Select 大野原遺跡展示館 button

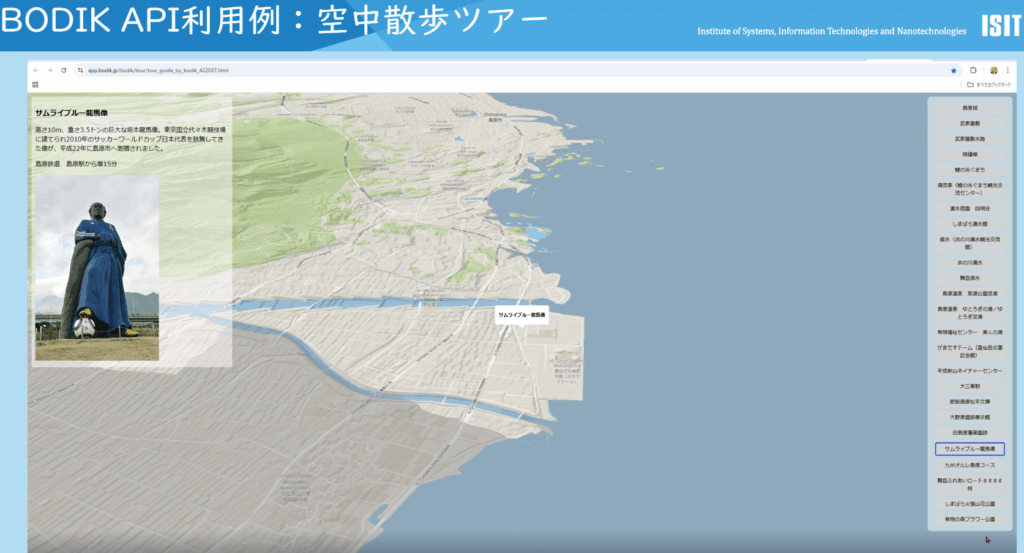(x=970, y=417)
